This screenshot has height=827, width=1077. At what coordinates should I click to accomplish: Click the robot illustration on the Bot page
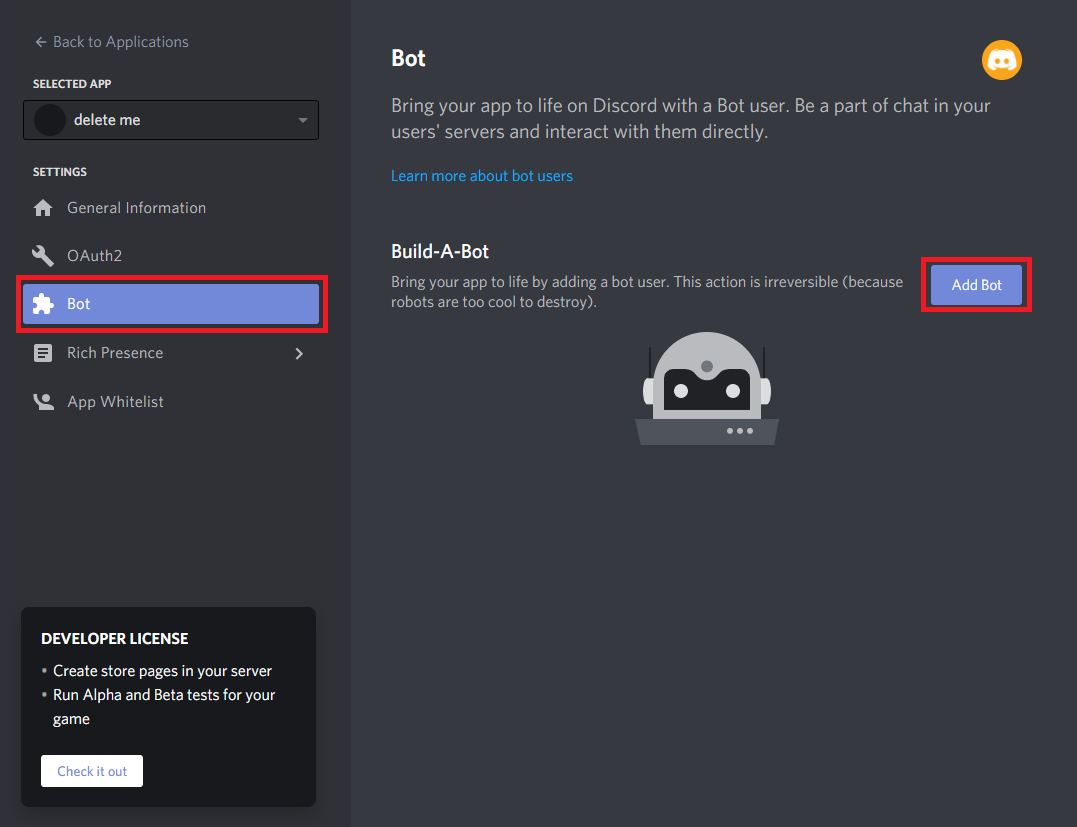tap(706, 387)
